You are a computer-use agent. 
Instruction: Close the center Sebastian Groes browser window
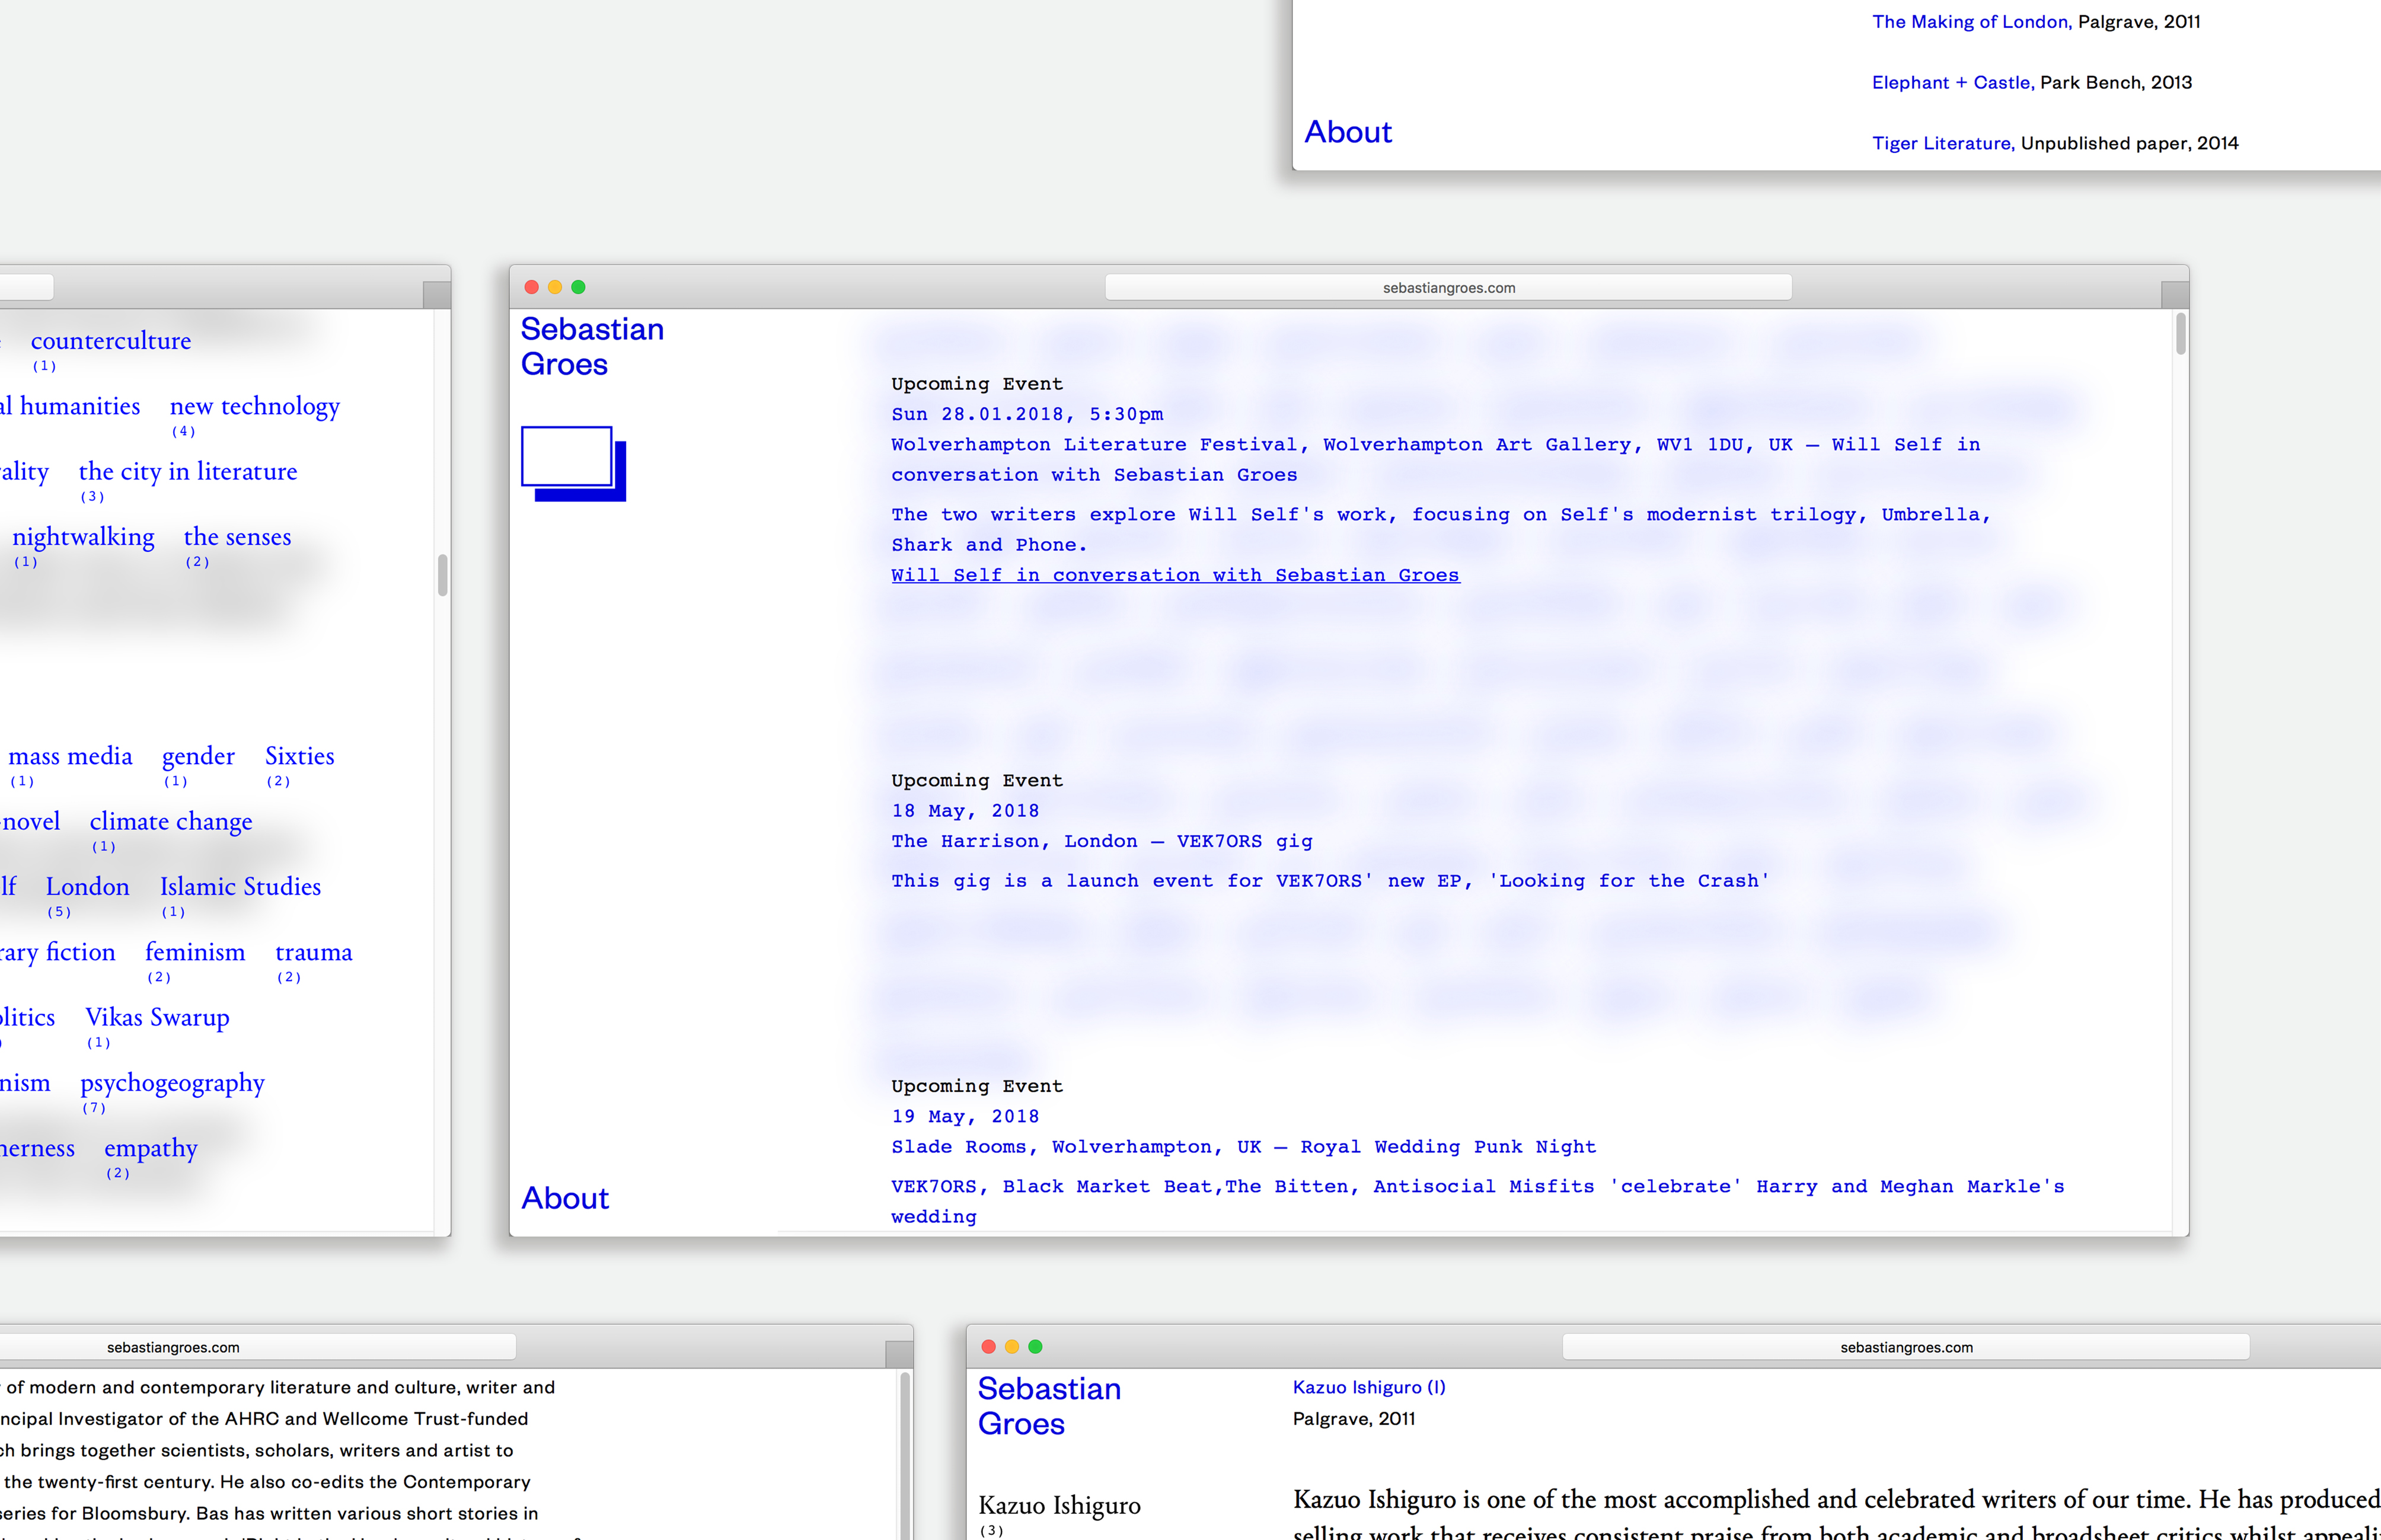tap(531, 287)
